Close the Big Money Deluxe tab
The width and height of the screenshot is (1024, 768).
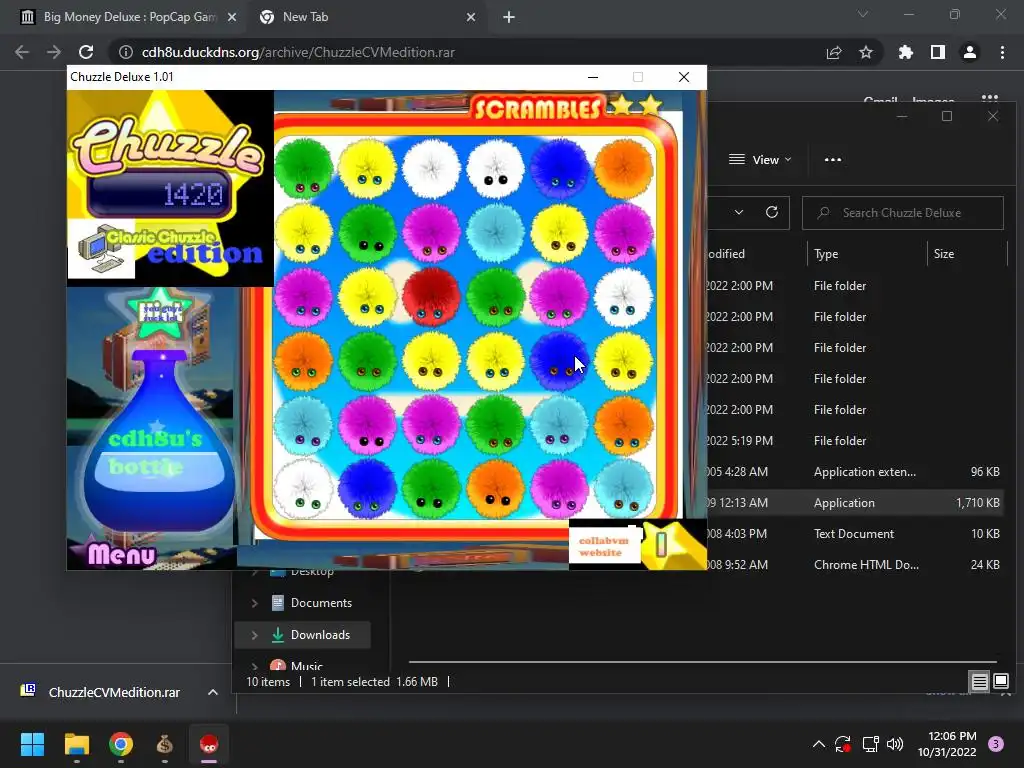pos(232,17)
